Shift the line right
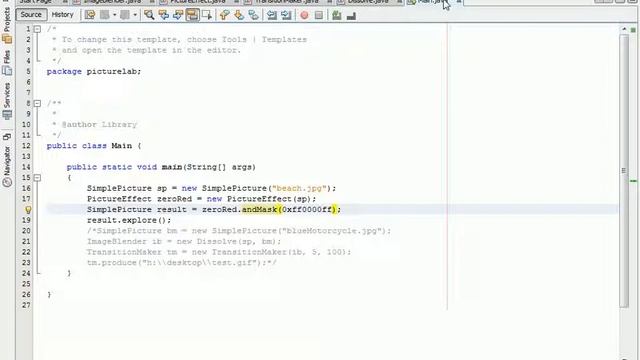The height and width of the screenshot is (360, 640). [x=286, y=15]
